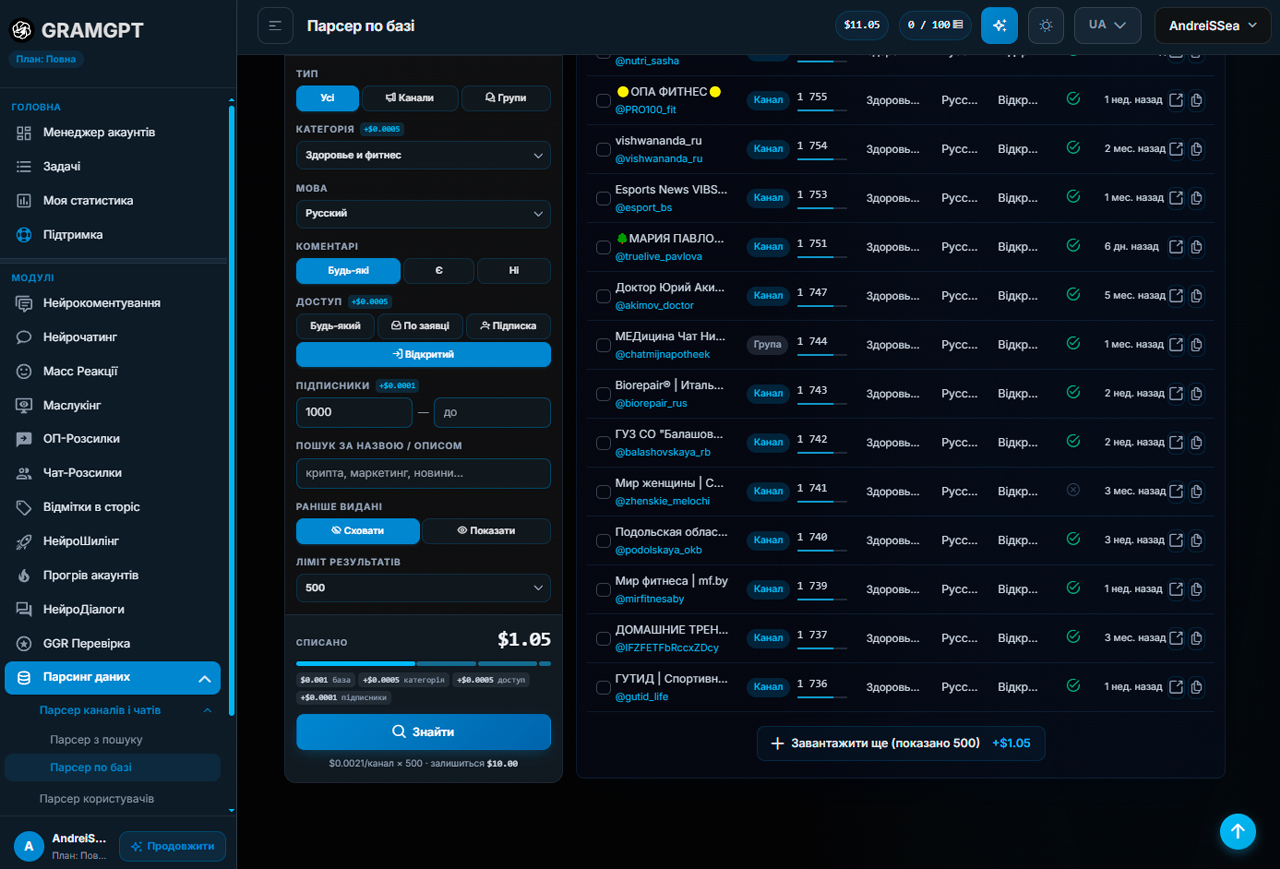The width and height of the screenshot is (1280, 869).
Task: Open the Ліміт результатів dropdown showing 500
Action: click(x=423, y=587)
